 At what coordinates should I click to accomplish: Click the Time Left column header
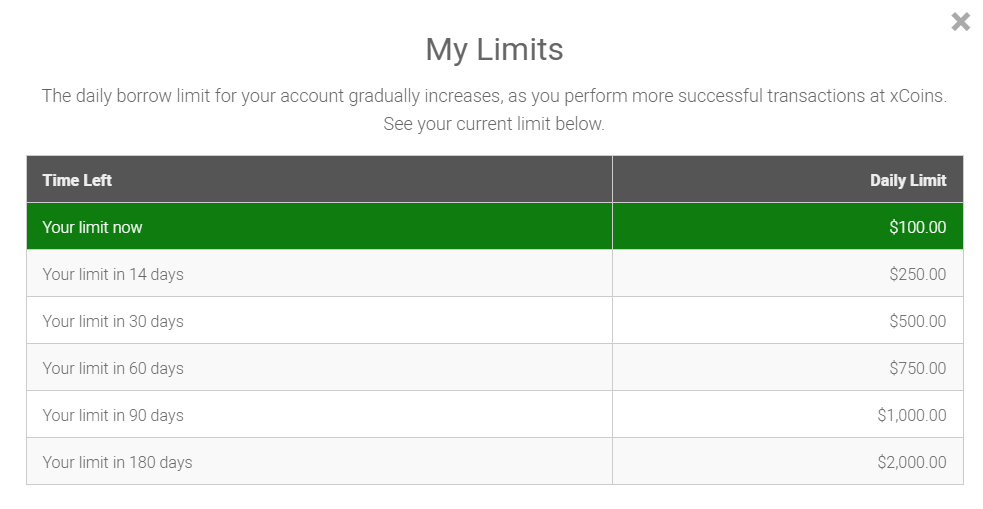pos(77,180)
